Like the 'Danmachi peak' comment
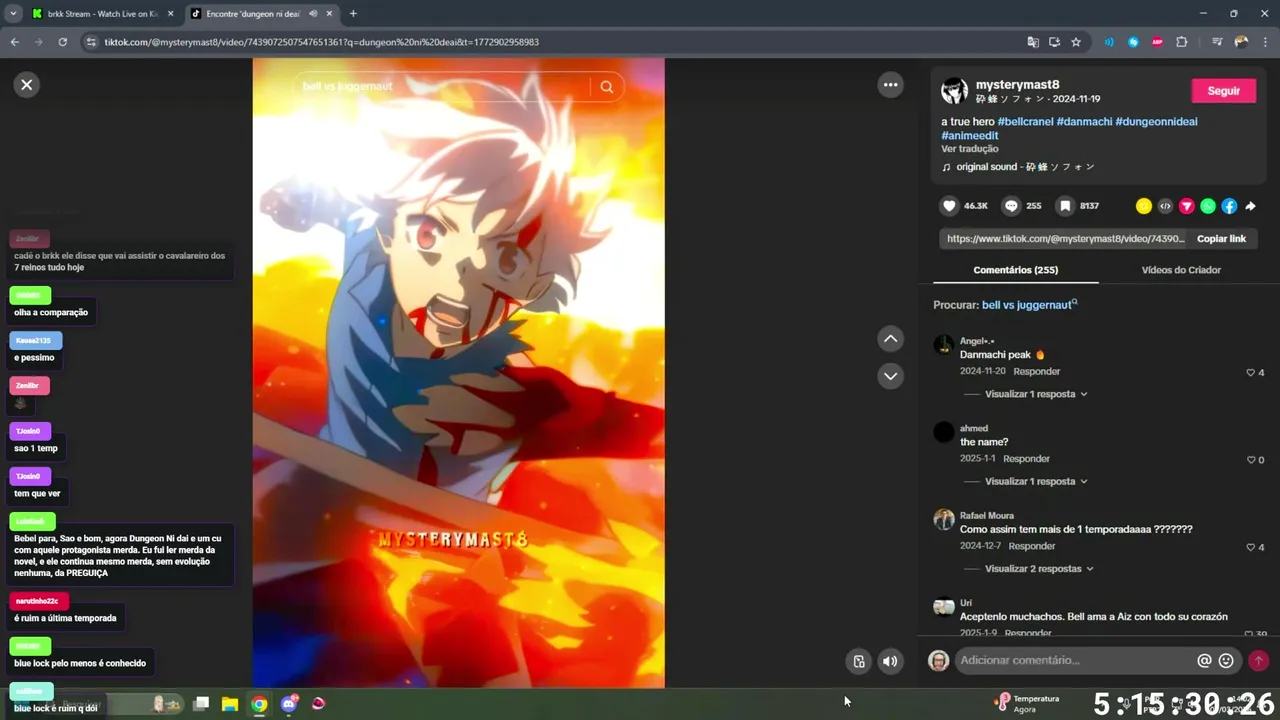Screen dimensions: 1280x720 pyautogui.click(x=1250, y=372)
